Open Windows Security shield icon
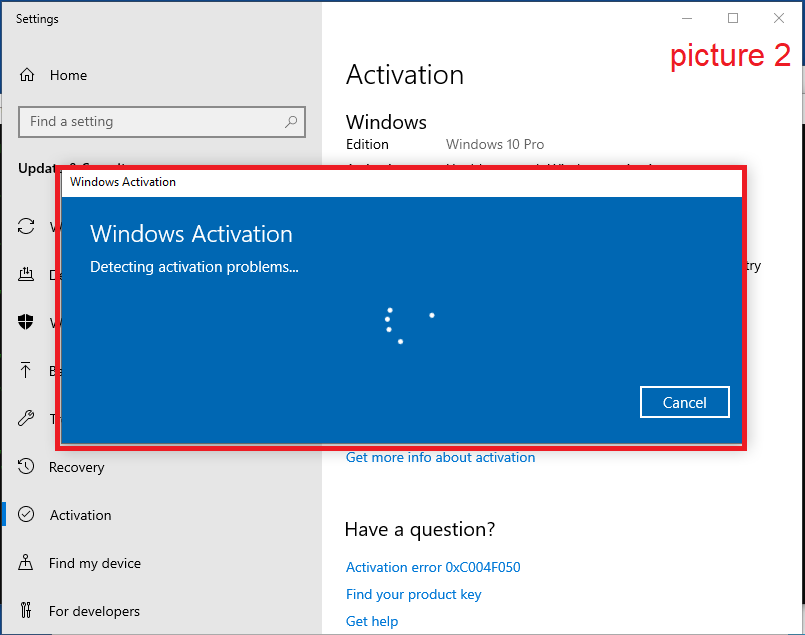 tap(26, 322)
